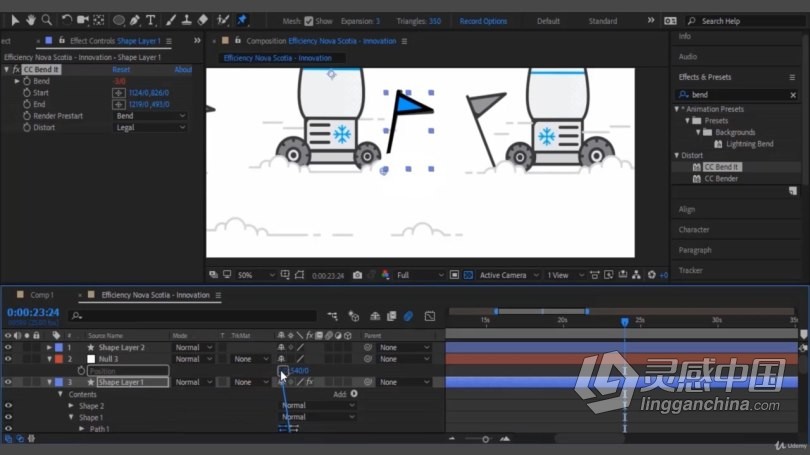This screenshot has width=810, height=455.
Task: Clear the bend search with X
Action: pyautogui.click(x=793, y=95)
